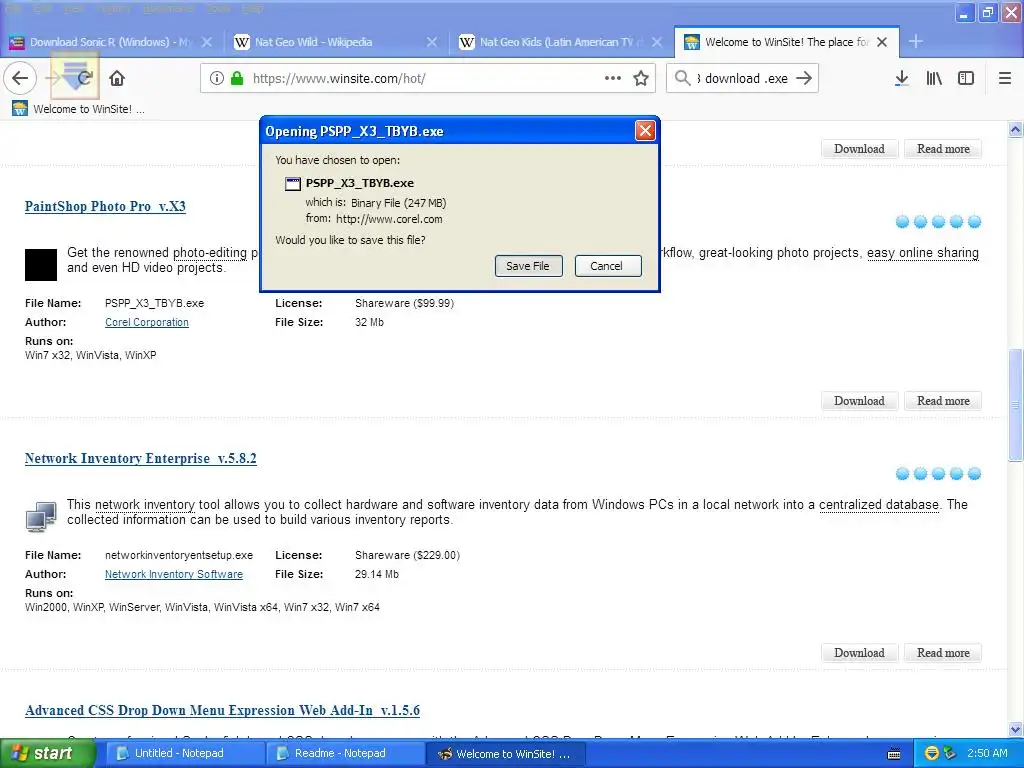Screen dimensions: 1024x768
Task: Read more about Network Inventory Enterprise
Action: click(x=943, y=653)
